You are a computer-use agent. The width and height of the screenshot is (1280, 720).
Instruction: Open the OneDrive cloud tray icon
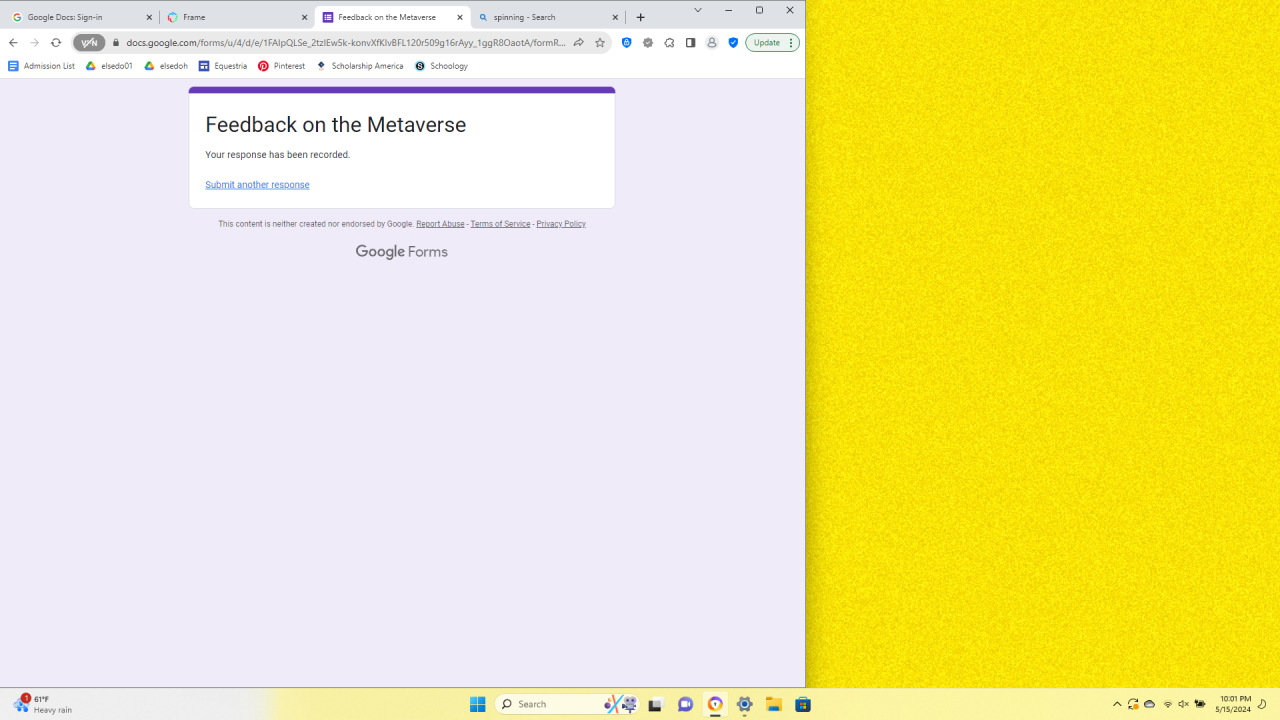coord(1150,704)
